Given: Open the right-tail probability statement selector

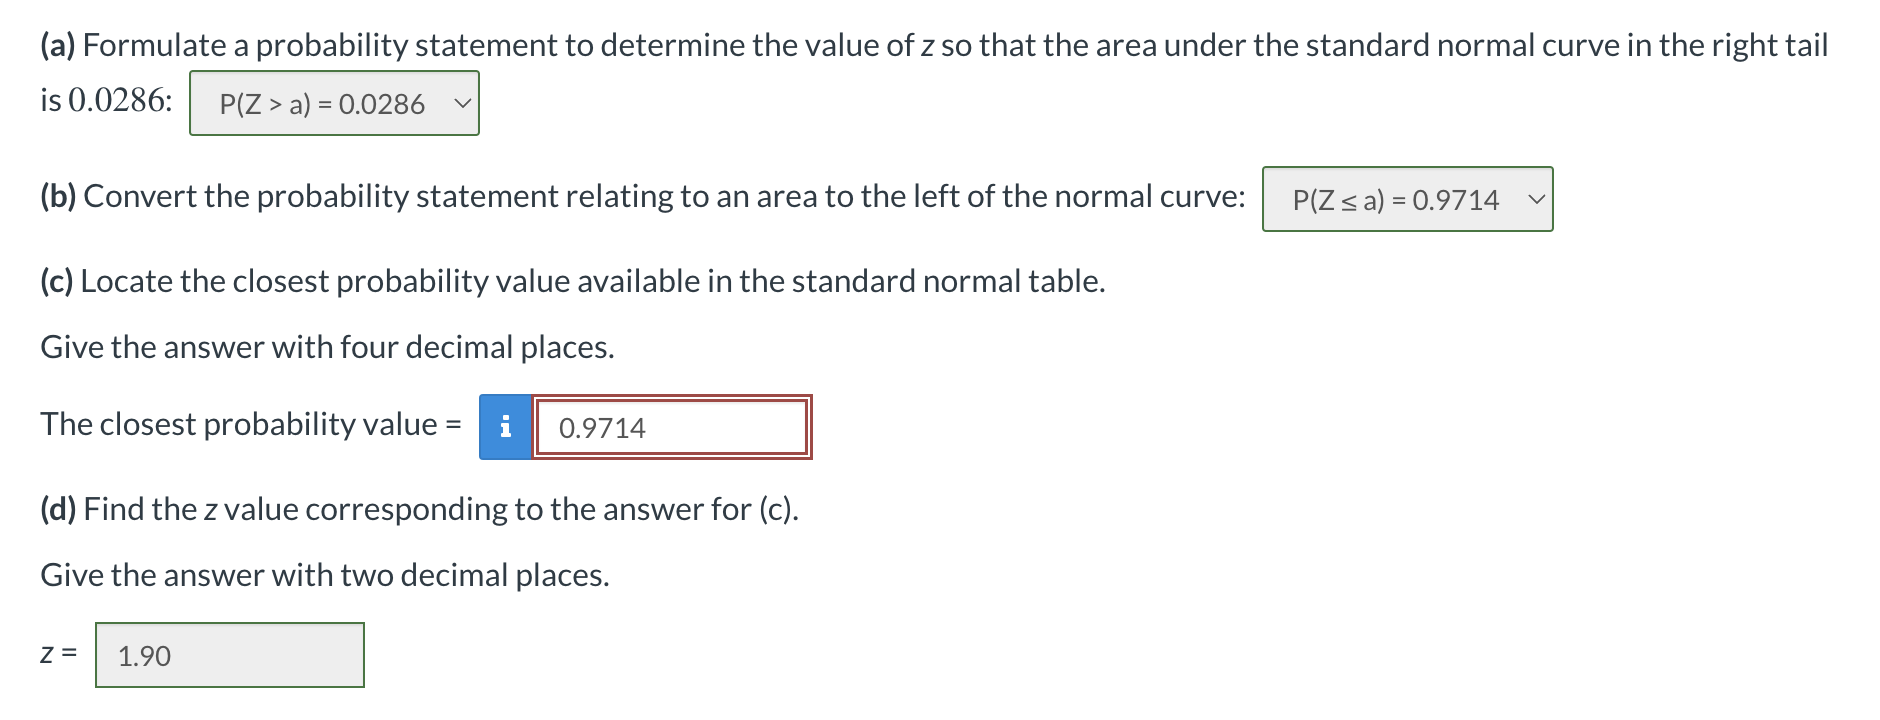Looking at the screenshot, I should click(333, 103).
